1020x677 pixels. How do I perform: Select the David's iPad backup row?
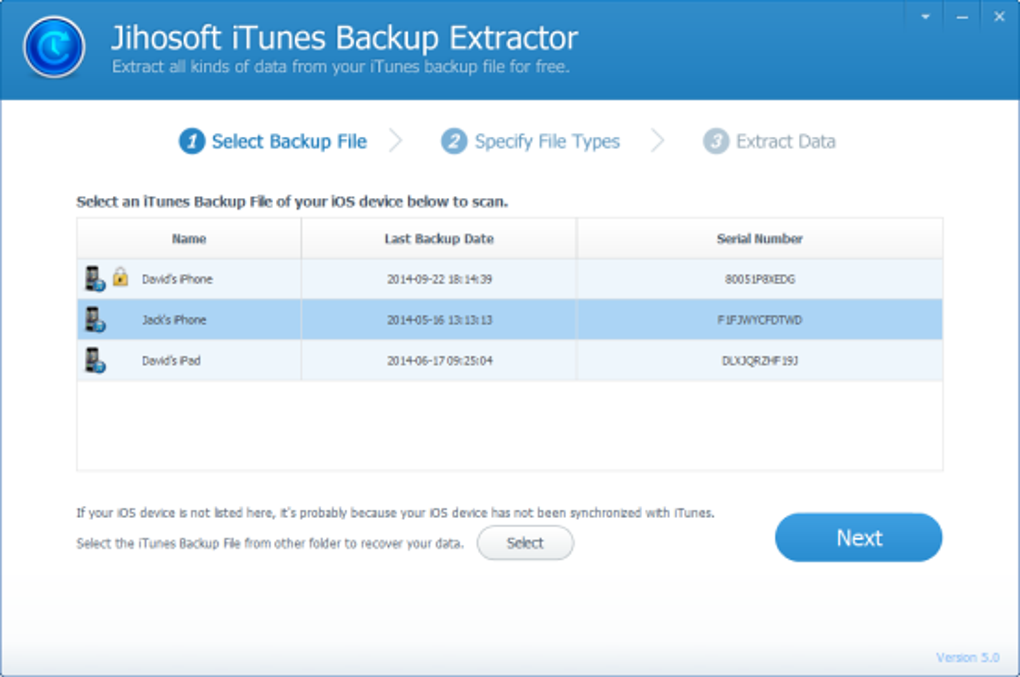coord(439,361)
